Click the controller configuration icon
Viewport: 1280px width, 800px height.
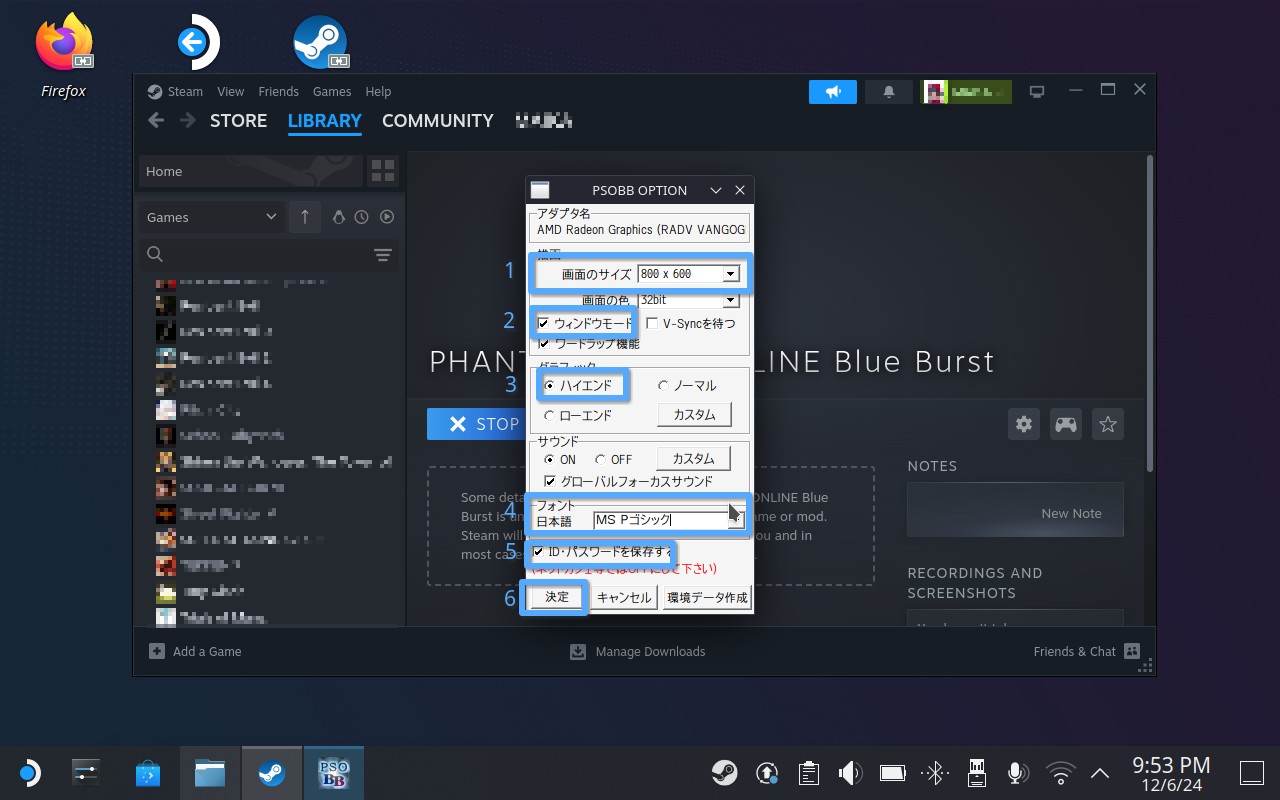(1066, 424)
